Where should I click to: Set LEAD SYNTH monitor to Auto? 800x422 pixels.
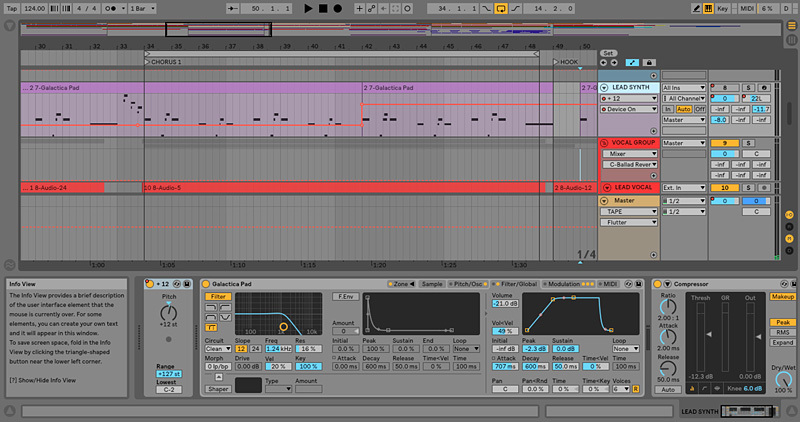coord(682,109)
